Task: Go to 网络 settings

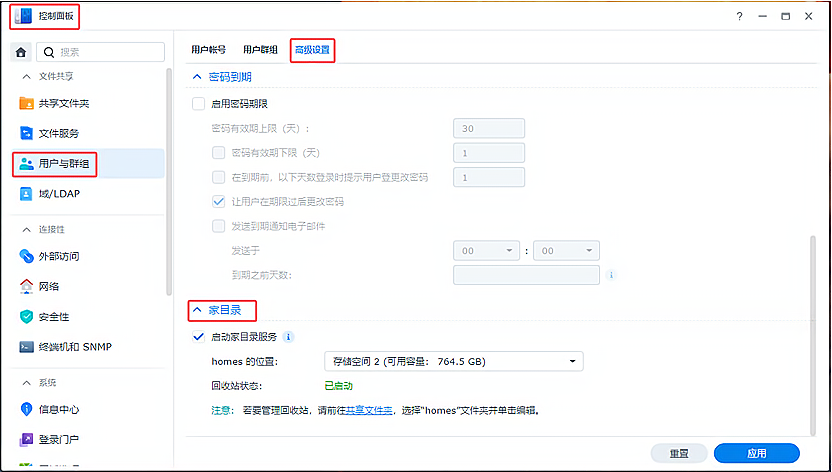Action: [48, 287]
